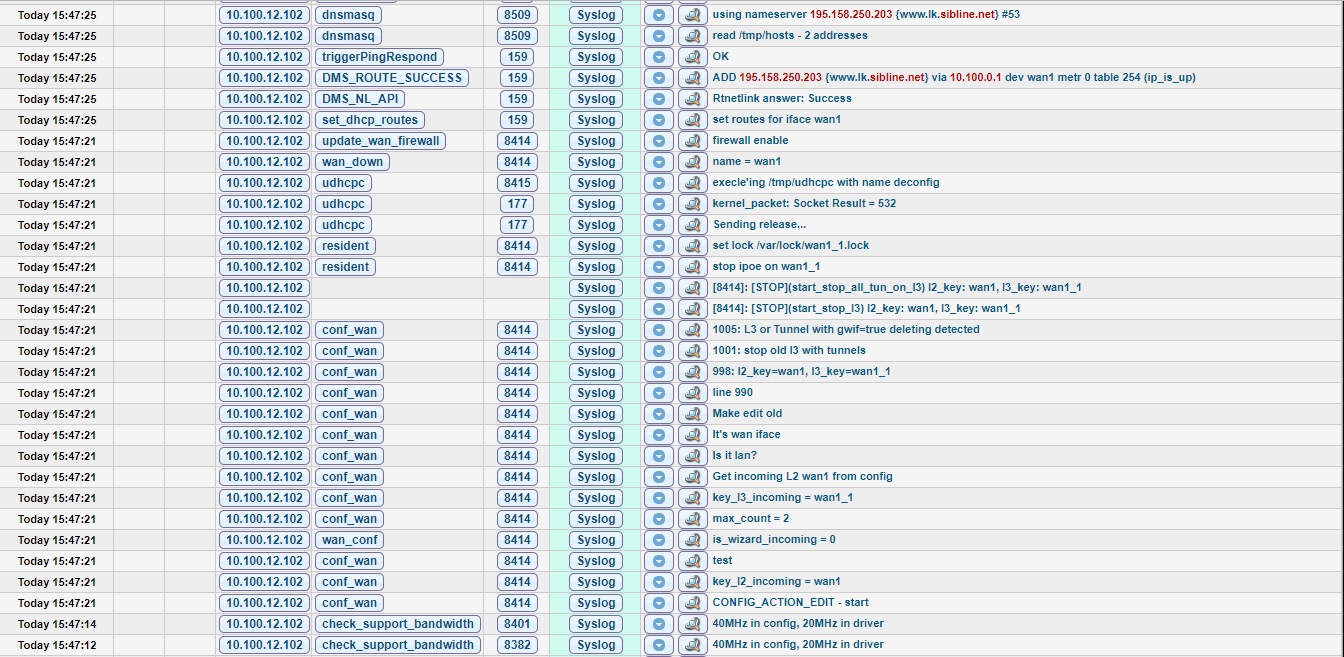Screen dimensions: 1344x657
Task: Click search icon for 'max_count = 2' row
Action: click(691, 519)
